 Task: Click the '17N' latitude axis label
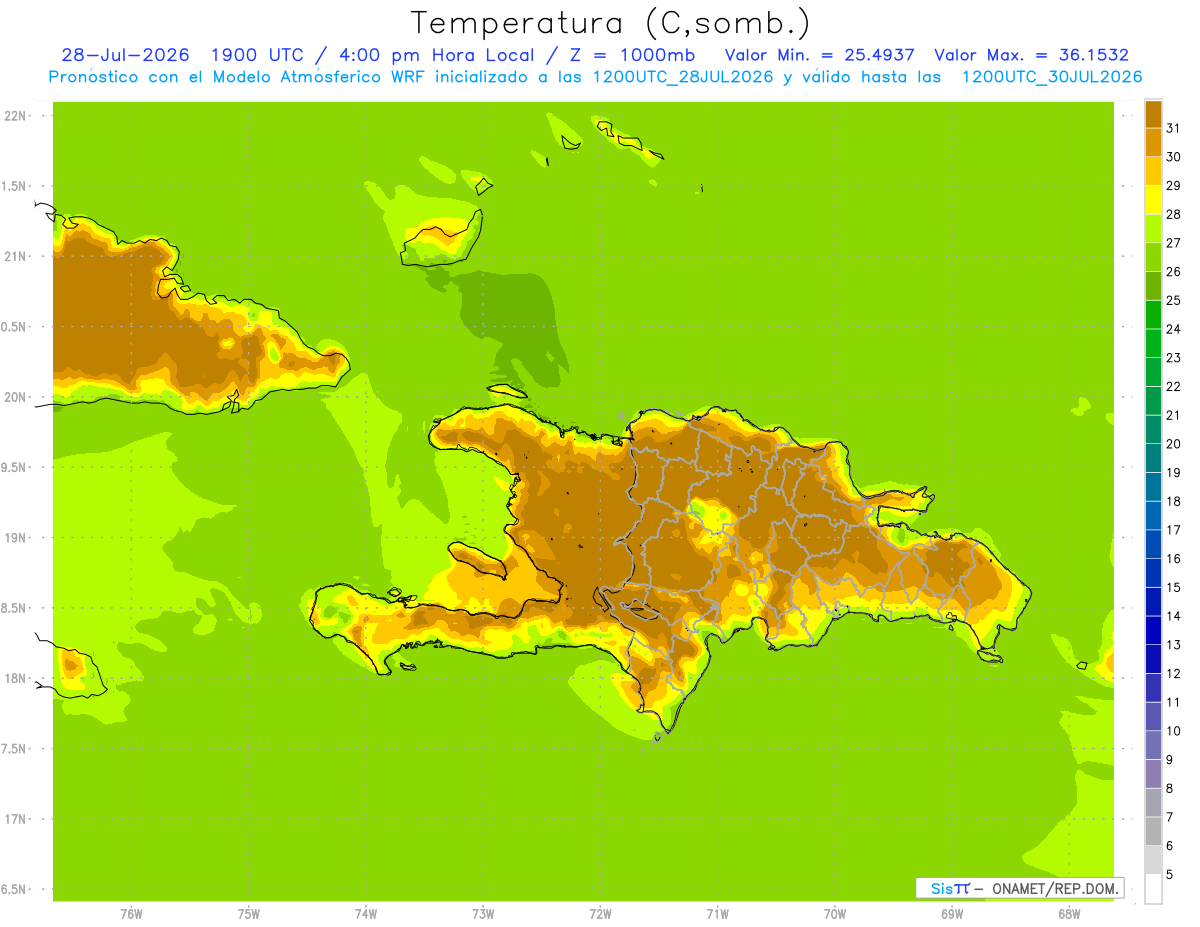[x=15, y=819]
